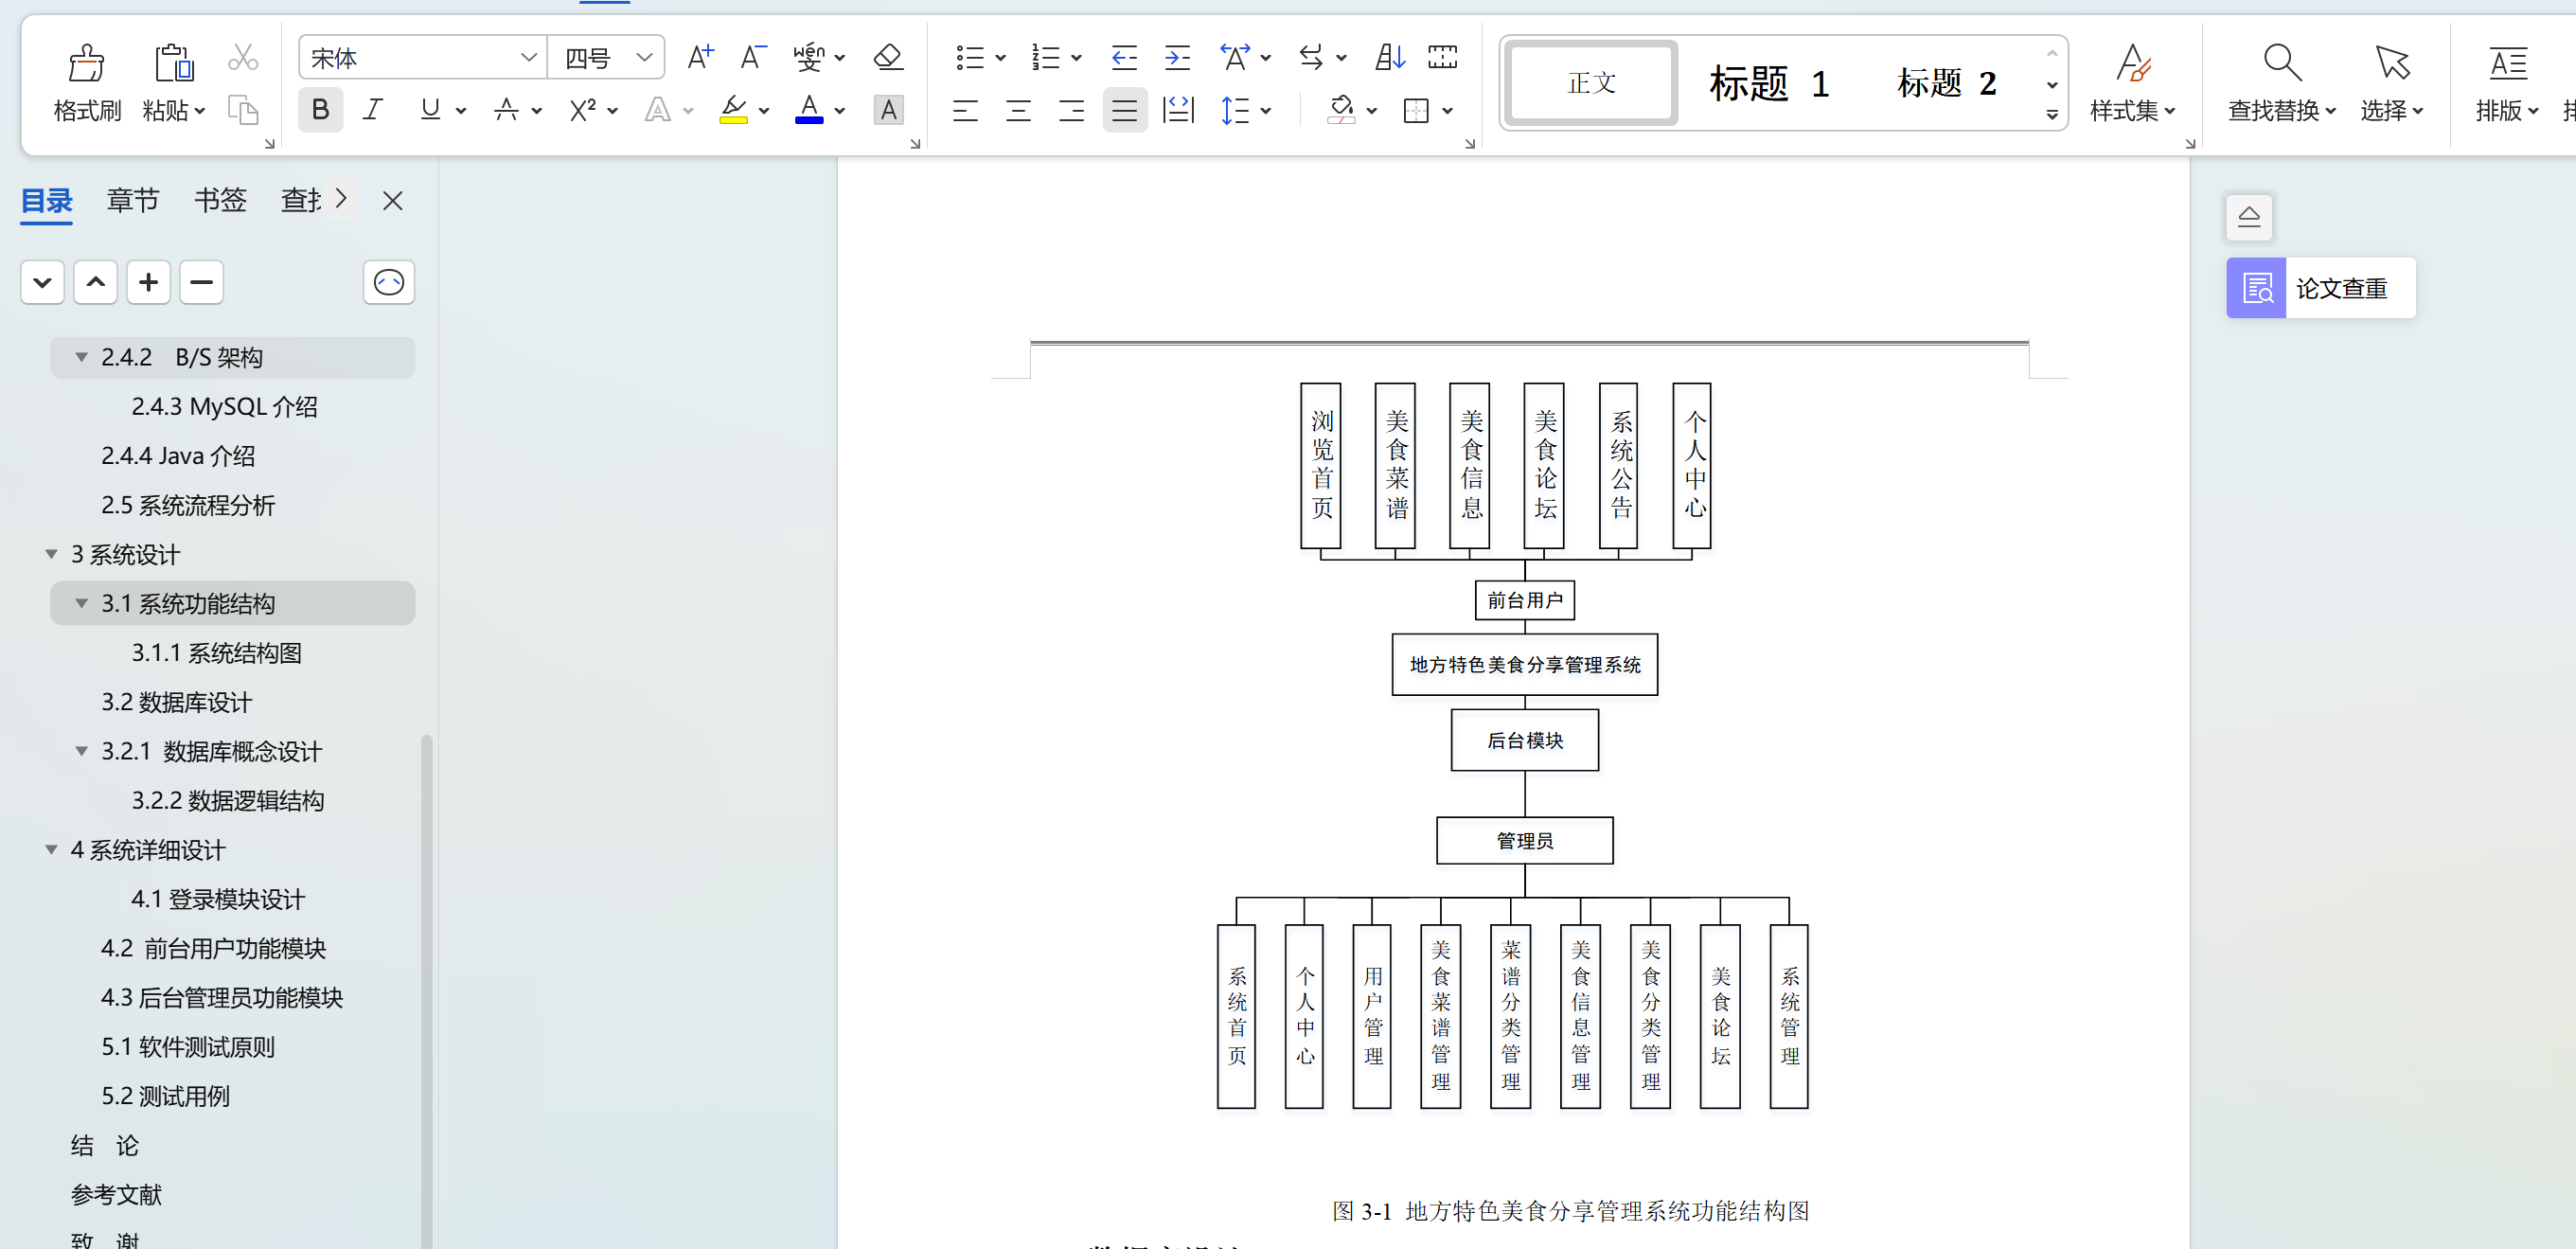The image size is (2576, 1249).
Task: Click the italic formatting icon
Action: pyautogui.click(x=373, y=110)
